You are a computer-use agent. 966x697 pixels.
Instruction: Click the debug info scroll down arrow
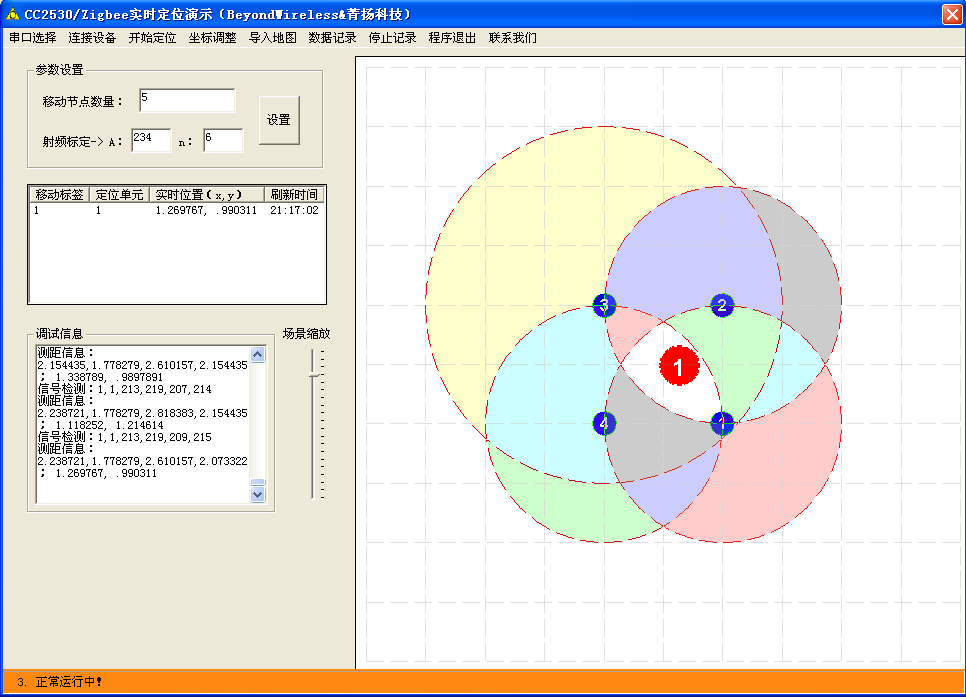[x=258, y=494]
